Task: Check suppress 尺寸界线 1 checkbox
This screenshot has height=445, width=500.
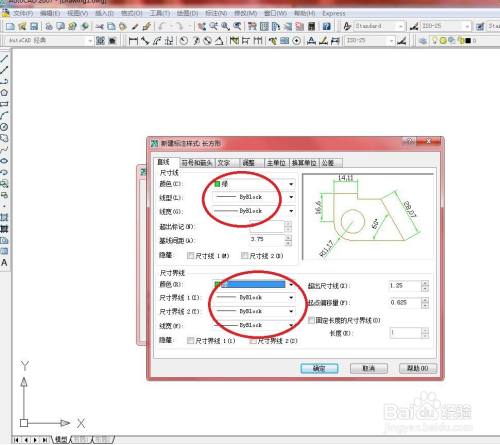Action: [190, 340]
